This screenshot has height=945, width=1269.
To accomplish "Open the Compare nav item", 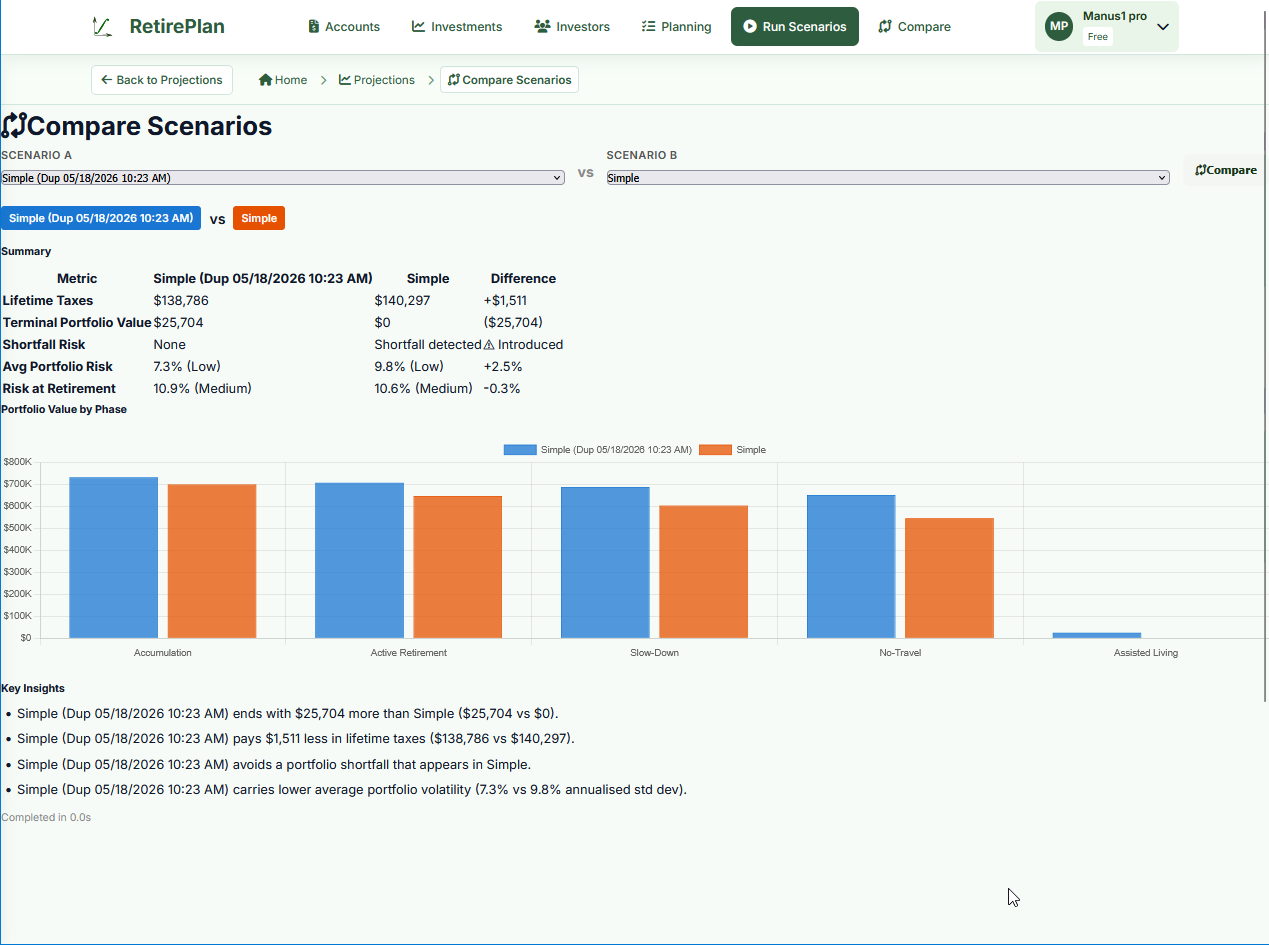I will 914,27.
